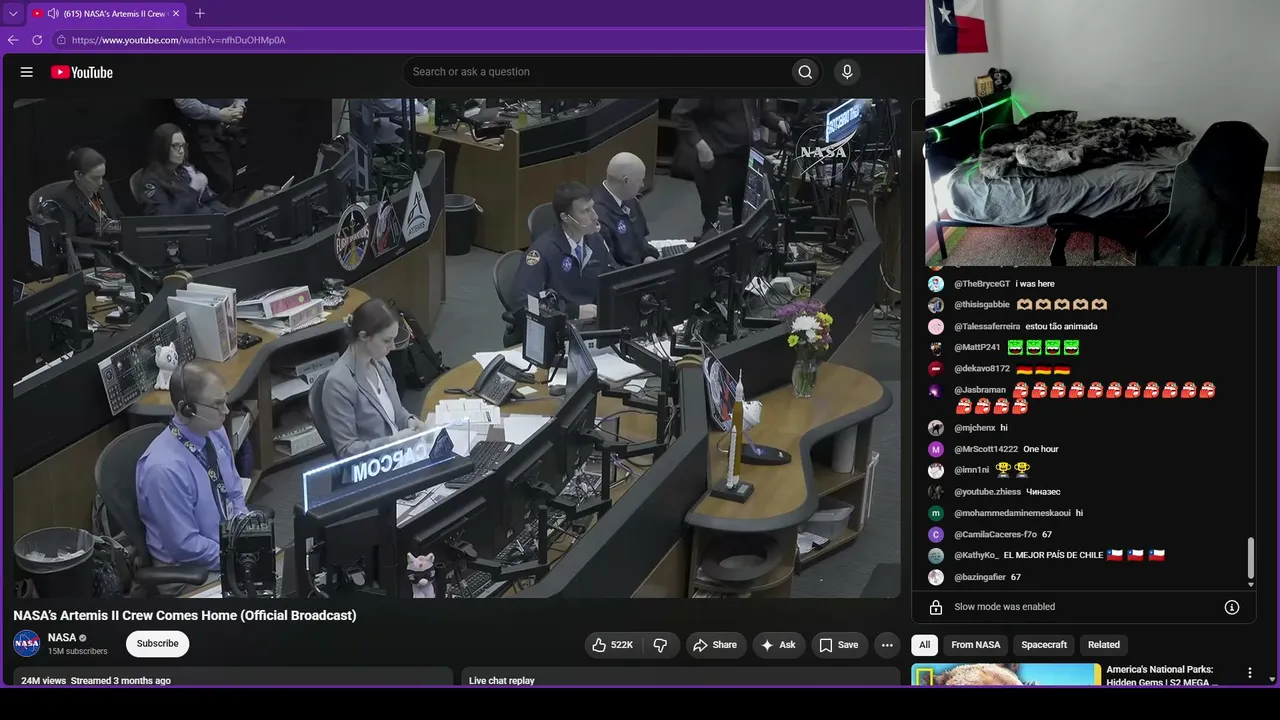This screenshot has width=1280, height=720.
Task: Click the 24M views description text
Action: click(x=96, y=681)
